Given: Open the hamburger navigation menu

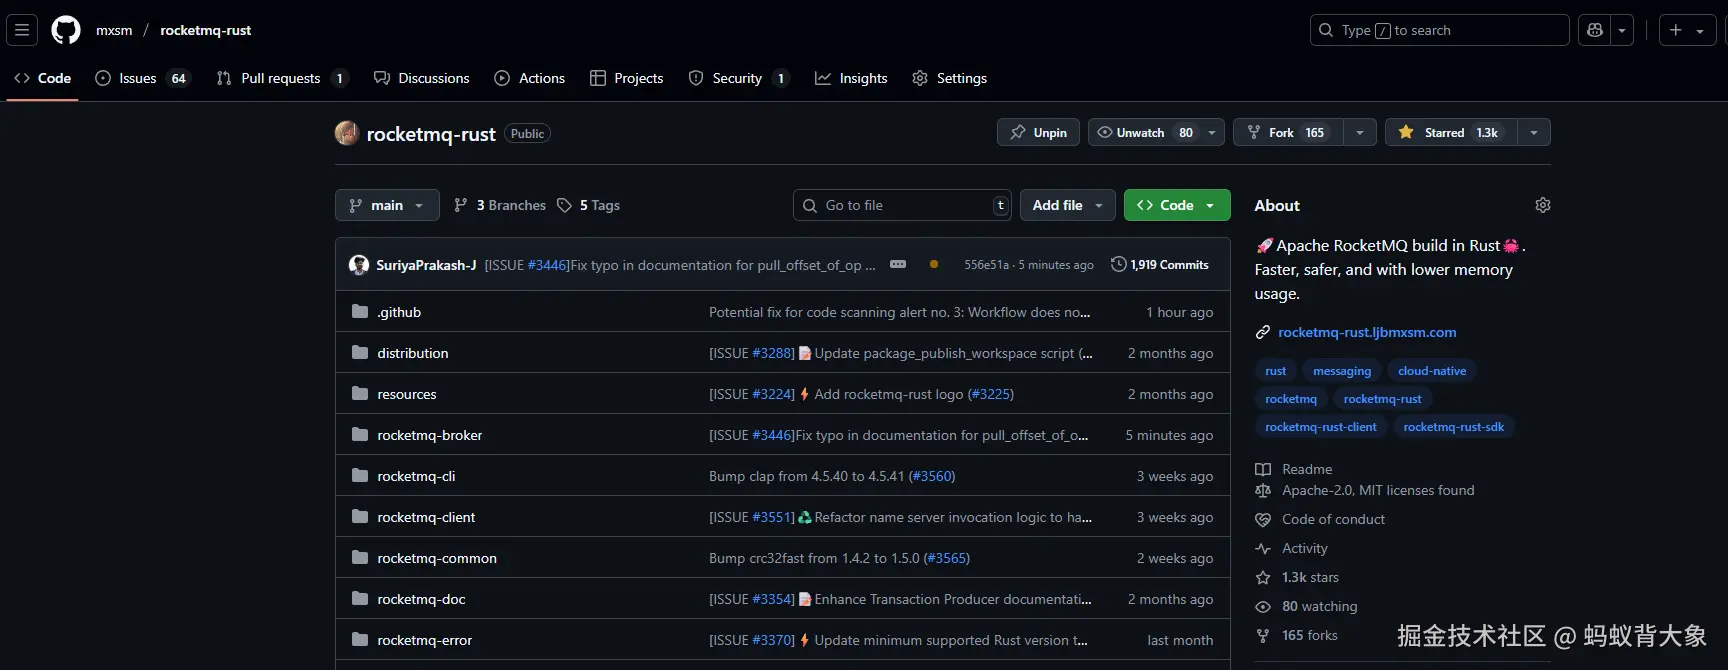Looking at the screenshot, I should pos(22,30).
